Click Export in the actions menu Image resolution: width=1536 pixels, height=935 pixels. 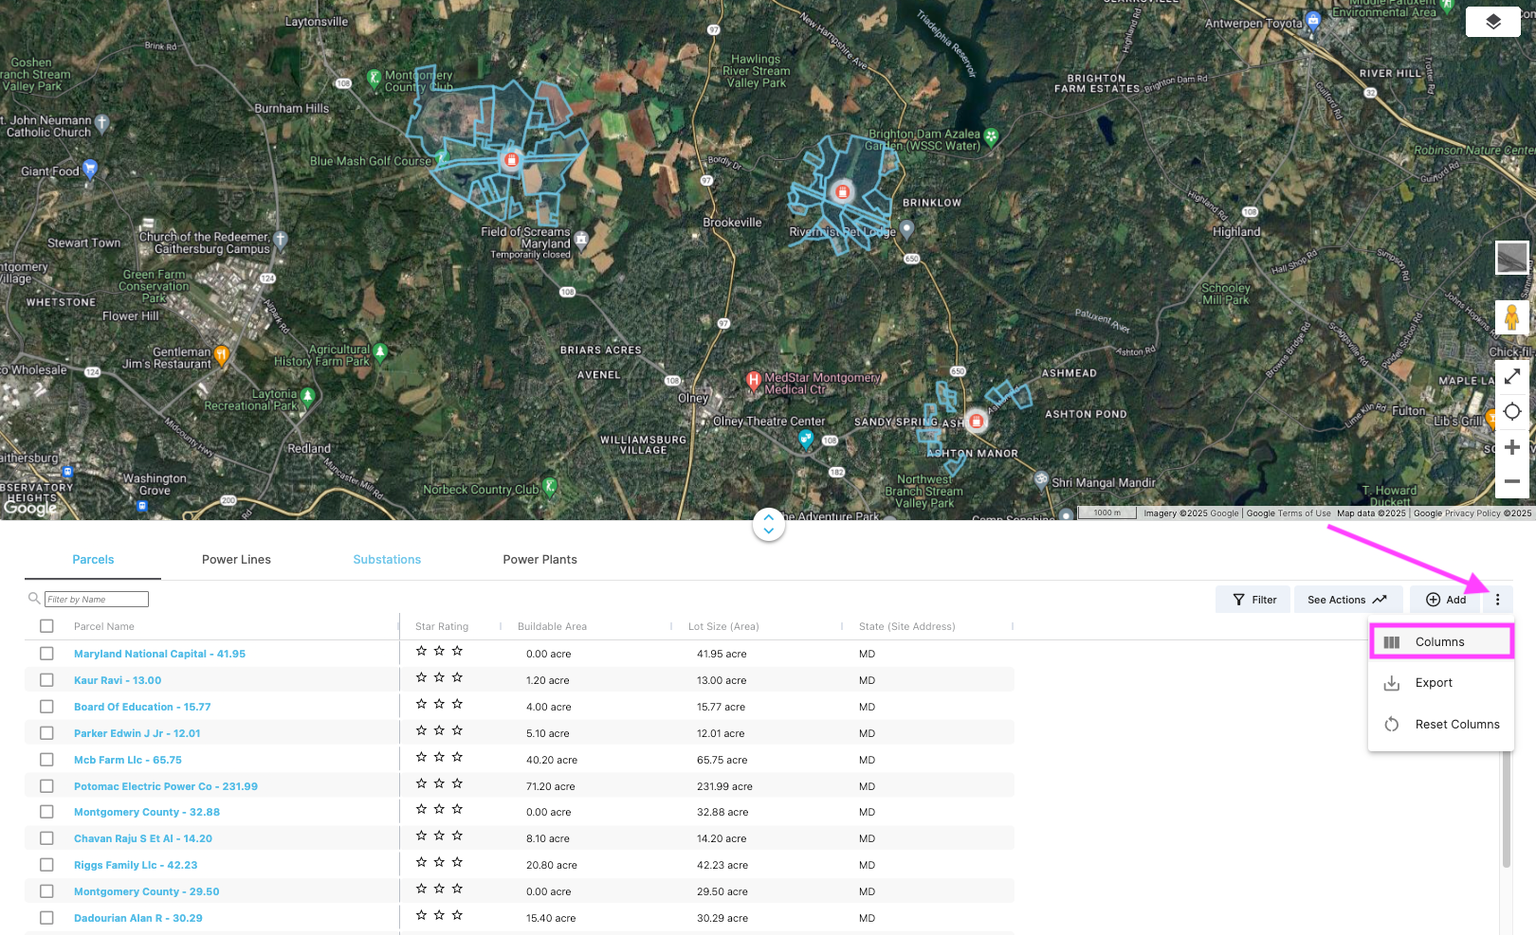(1435, 682)
